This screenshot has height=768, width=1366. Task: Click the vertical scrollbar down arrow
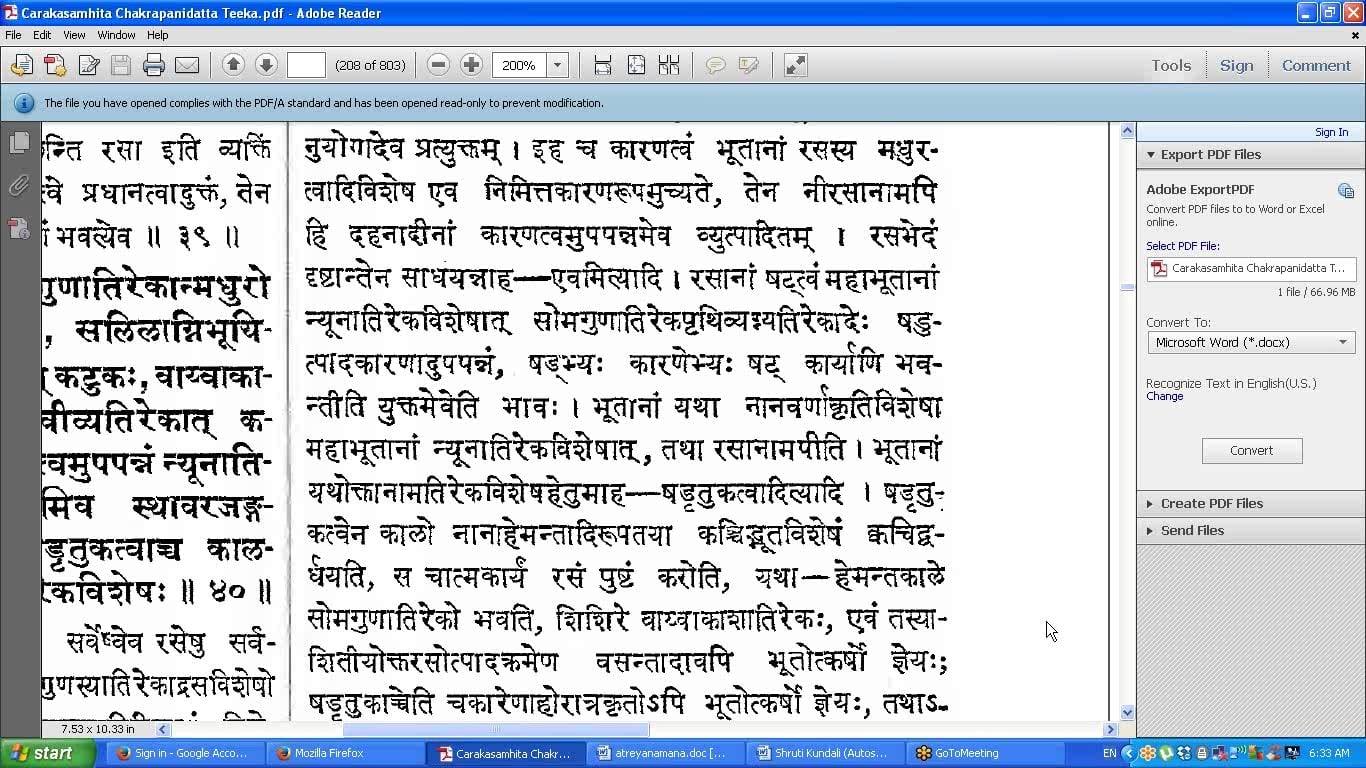coord(1127,713)
